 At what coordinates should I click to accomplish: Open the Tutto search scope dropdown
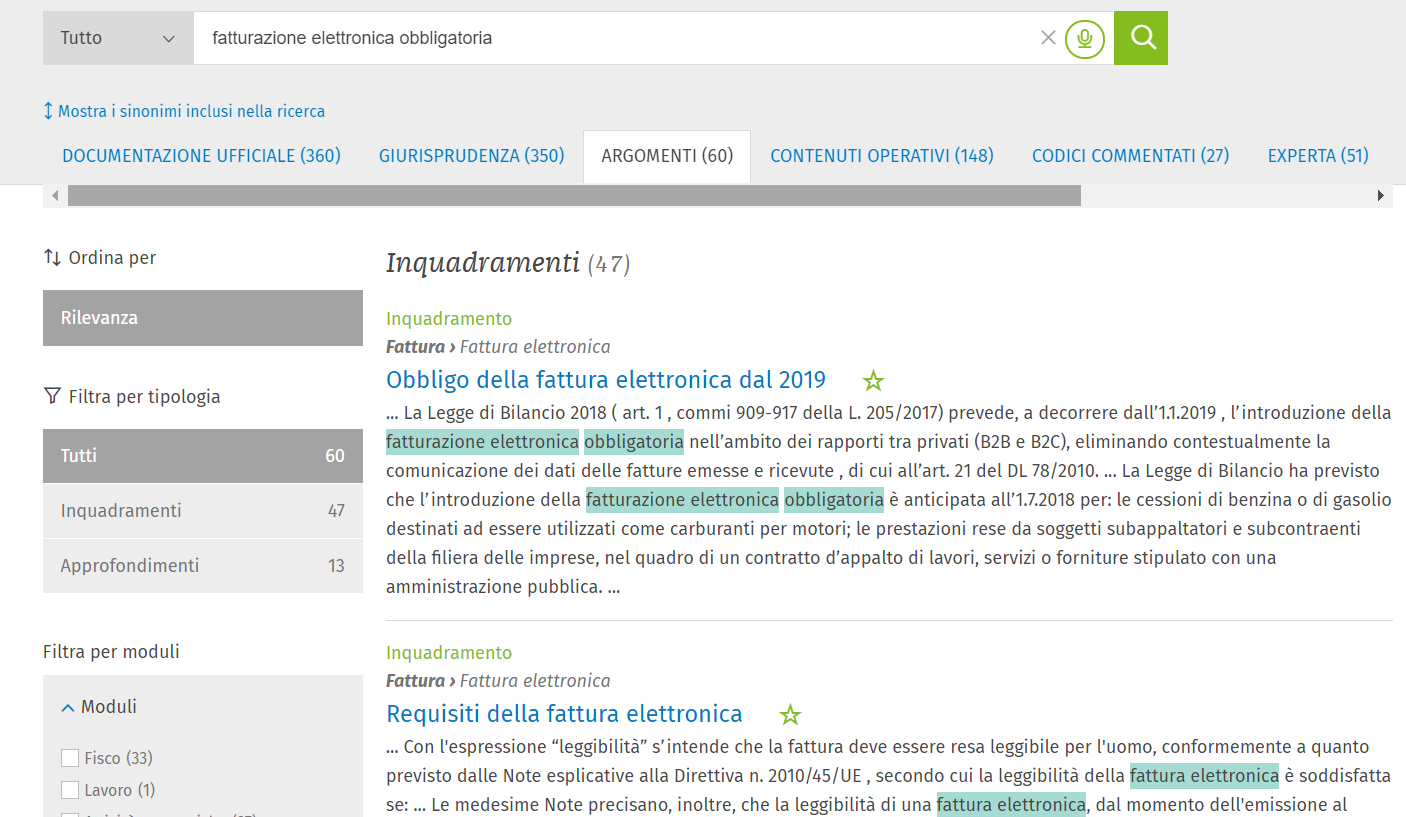(118, 38)
